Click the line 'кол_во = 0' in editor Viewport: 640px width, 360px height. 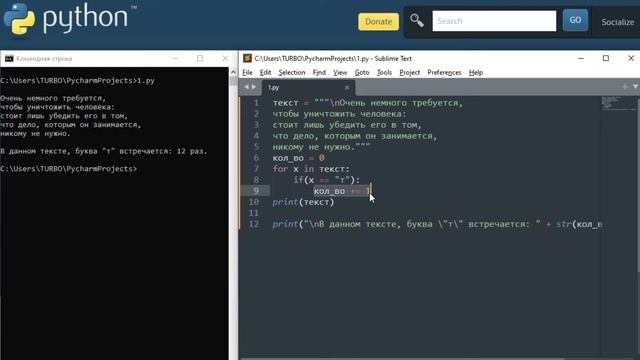coord(299,158)
